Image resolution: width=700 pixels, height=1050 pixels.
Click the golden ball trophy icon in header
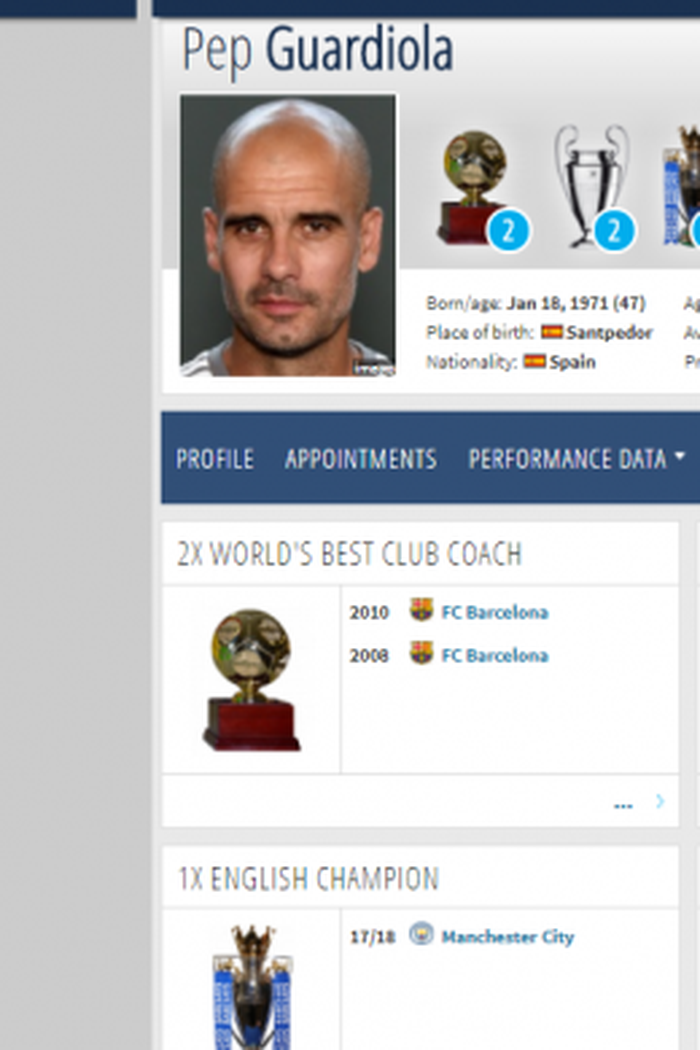tap(474, 187)
